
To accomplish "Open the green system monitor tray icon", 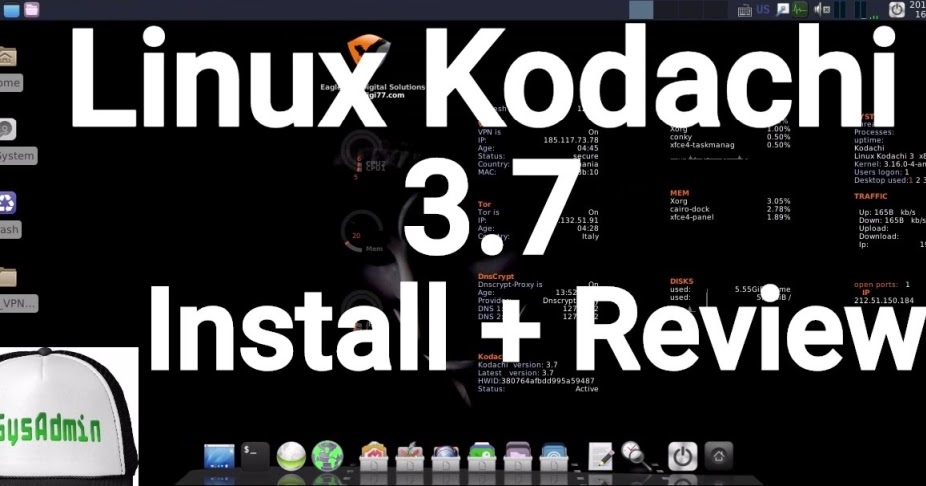I will click(x=800, y=9).
